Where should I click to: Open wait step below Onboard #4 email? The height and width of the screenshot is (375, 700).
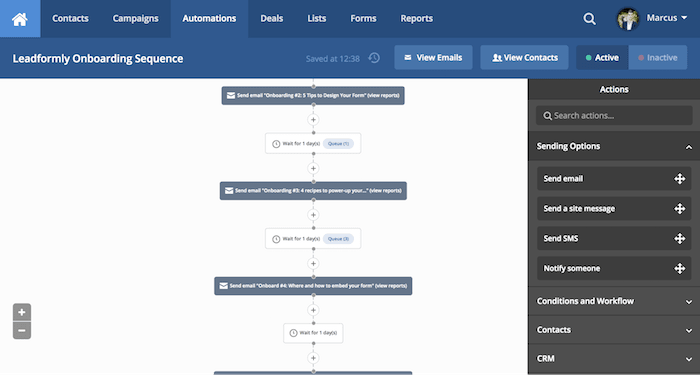tap(313, 333)
